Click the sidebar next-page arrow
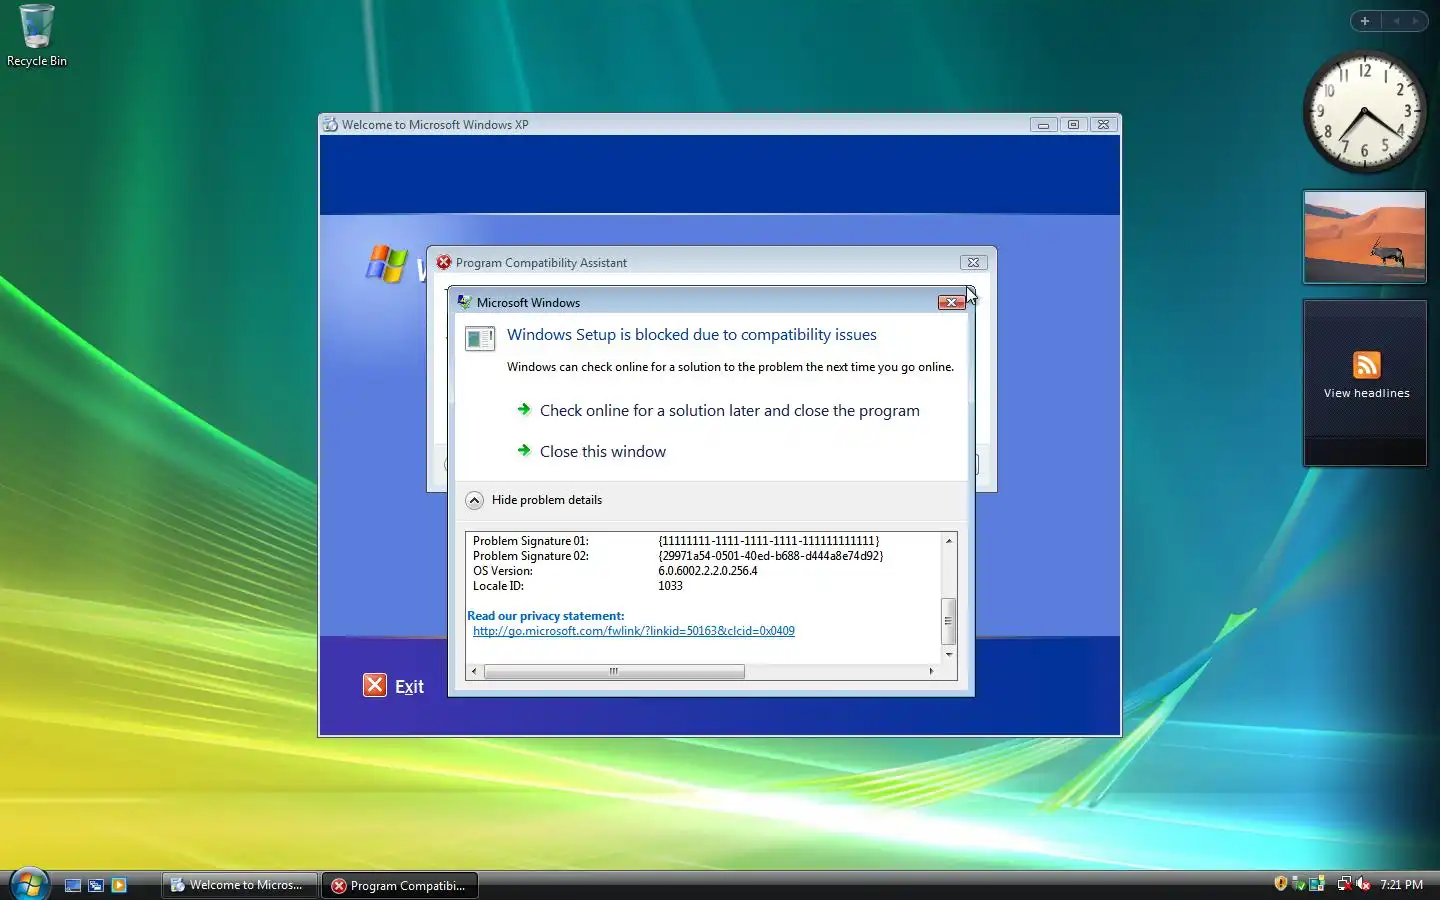The image size is (1440, 900). 1415,21
